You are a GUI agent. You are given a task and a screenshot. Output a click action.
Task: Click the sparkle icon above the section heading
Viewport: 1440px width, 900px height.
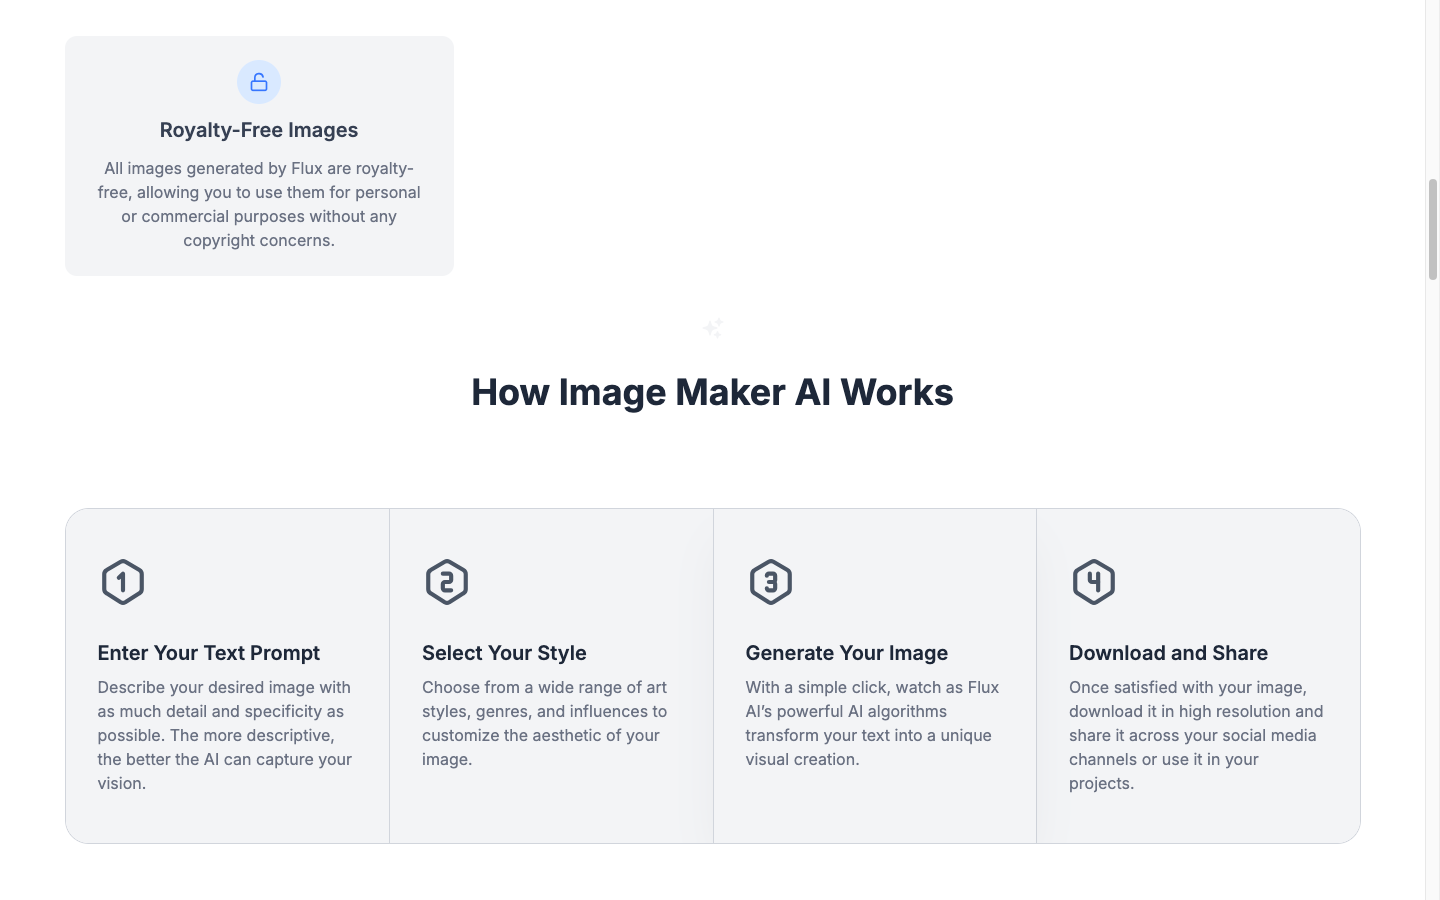(713, 328)
